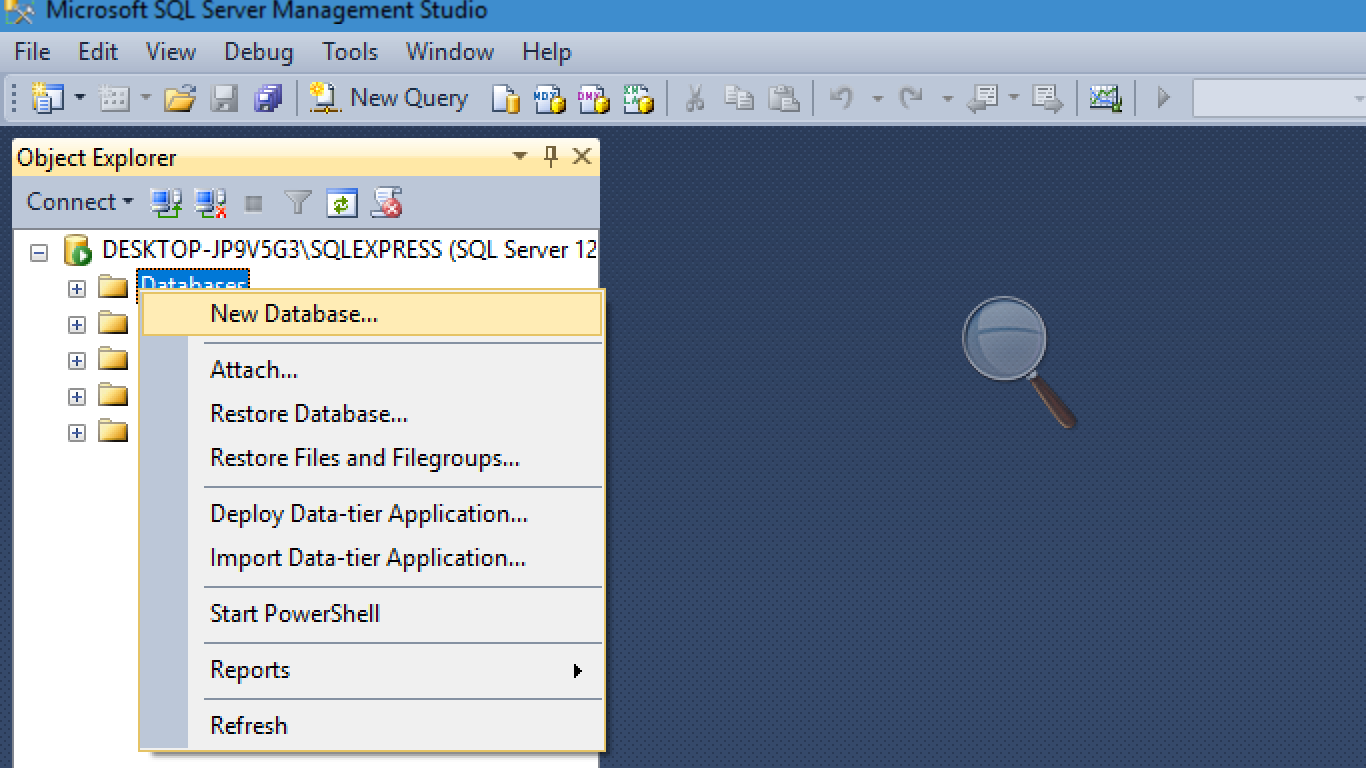Click the Navigate Forward icon
The height and width of the screenshot is (768, 1366).
tap(1047, 98)
